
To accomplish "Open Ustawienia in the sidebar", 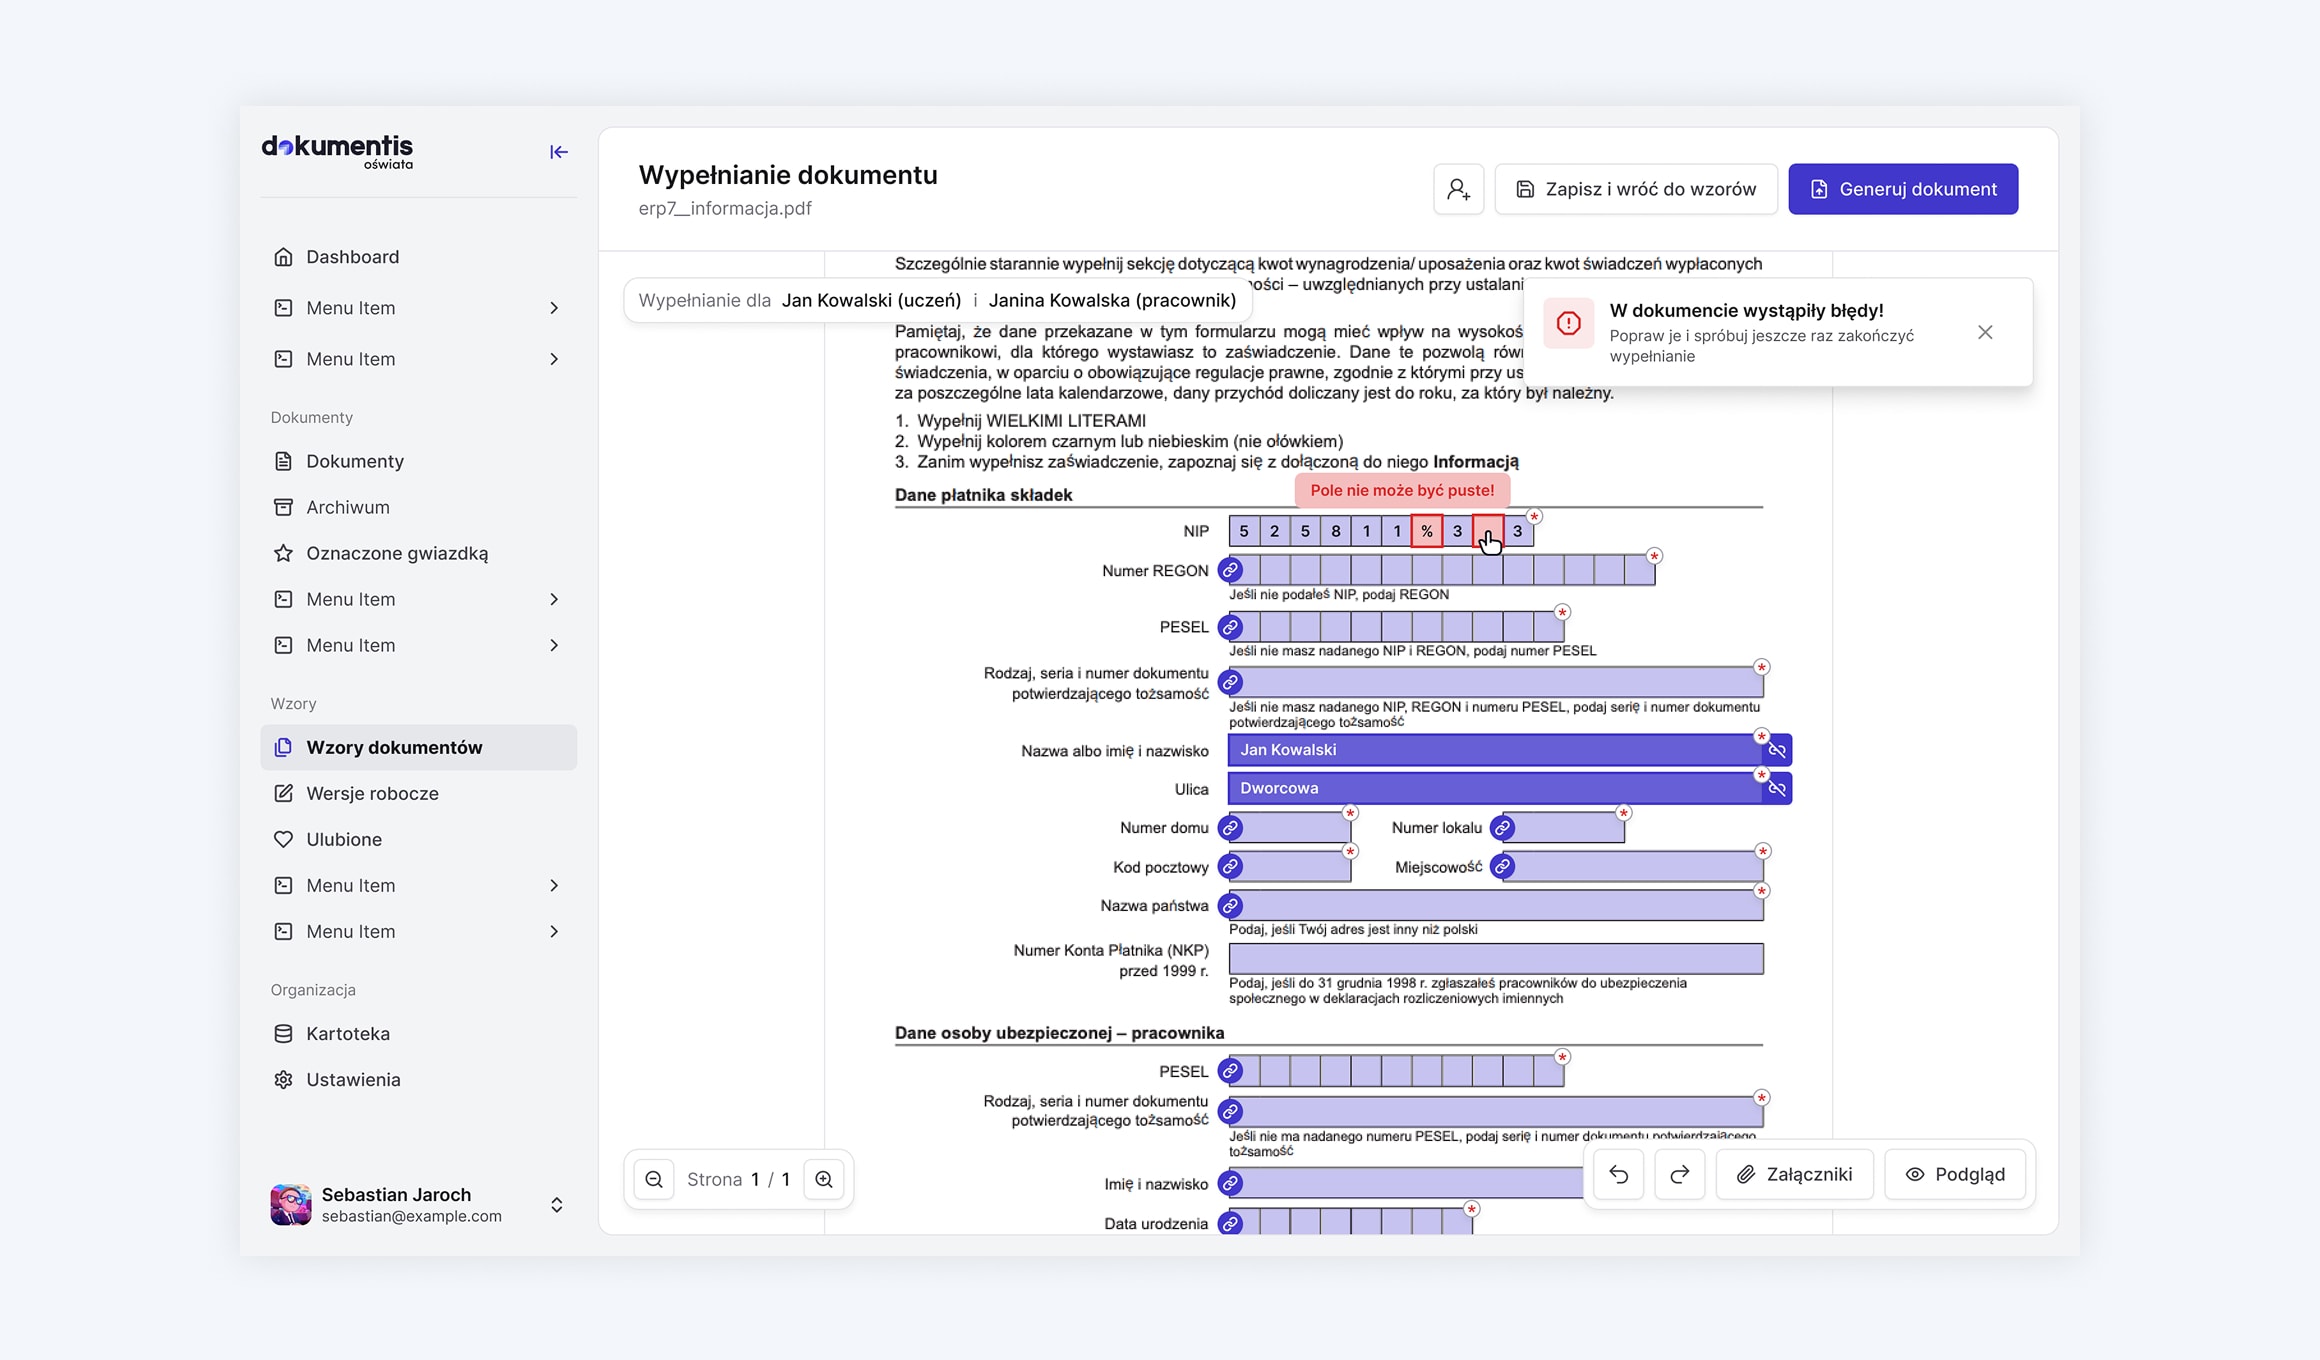I will 418,1079.
